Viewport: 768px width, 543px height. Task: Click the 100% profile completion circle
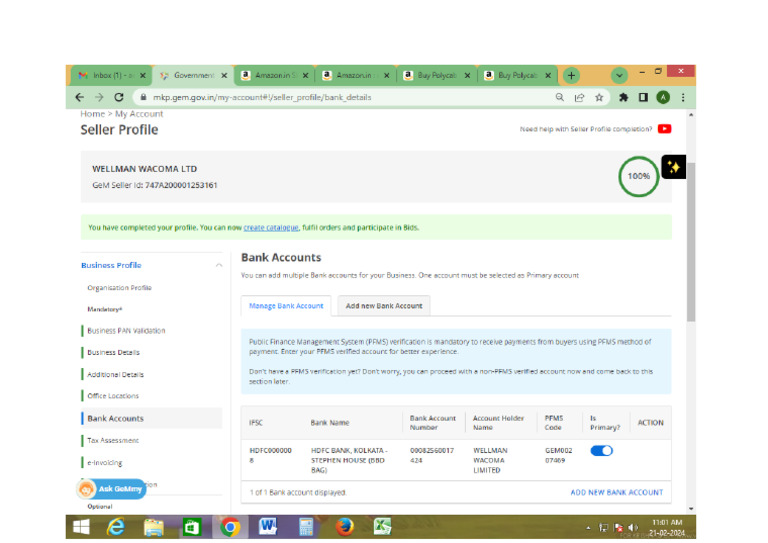tap(639, 176)
